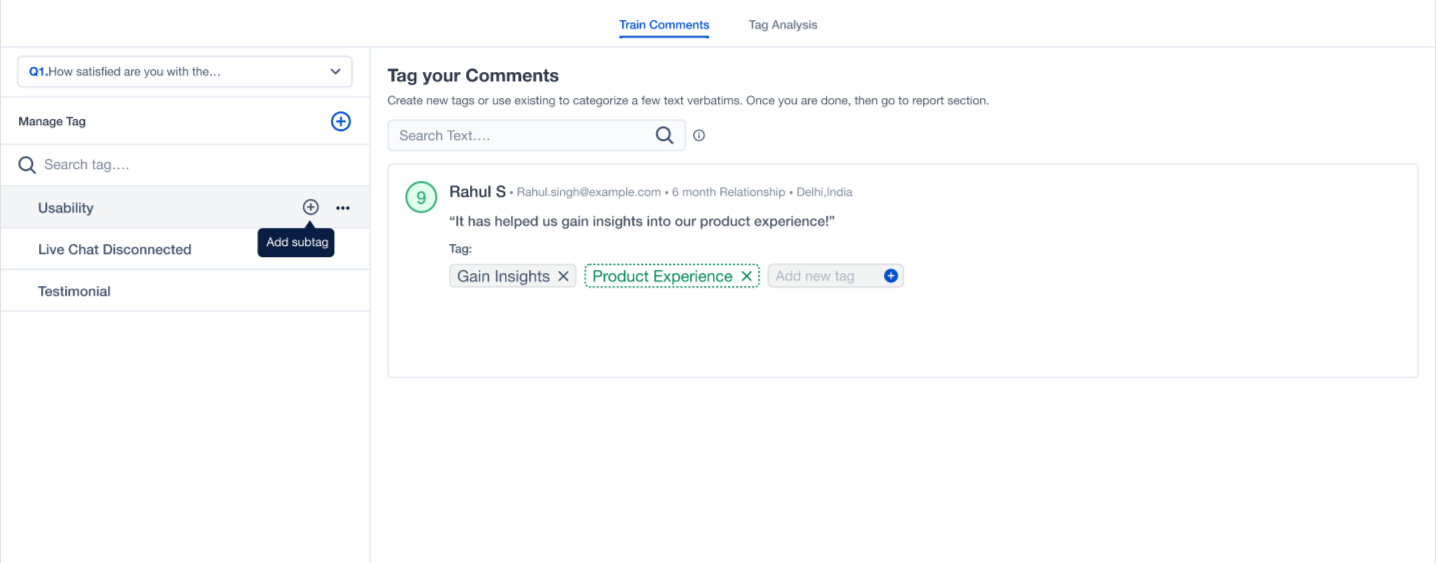Open the Q1 question dropdown

(x=185, y=72)
